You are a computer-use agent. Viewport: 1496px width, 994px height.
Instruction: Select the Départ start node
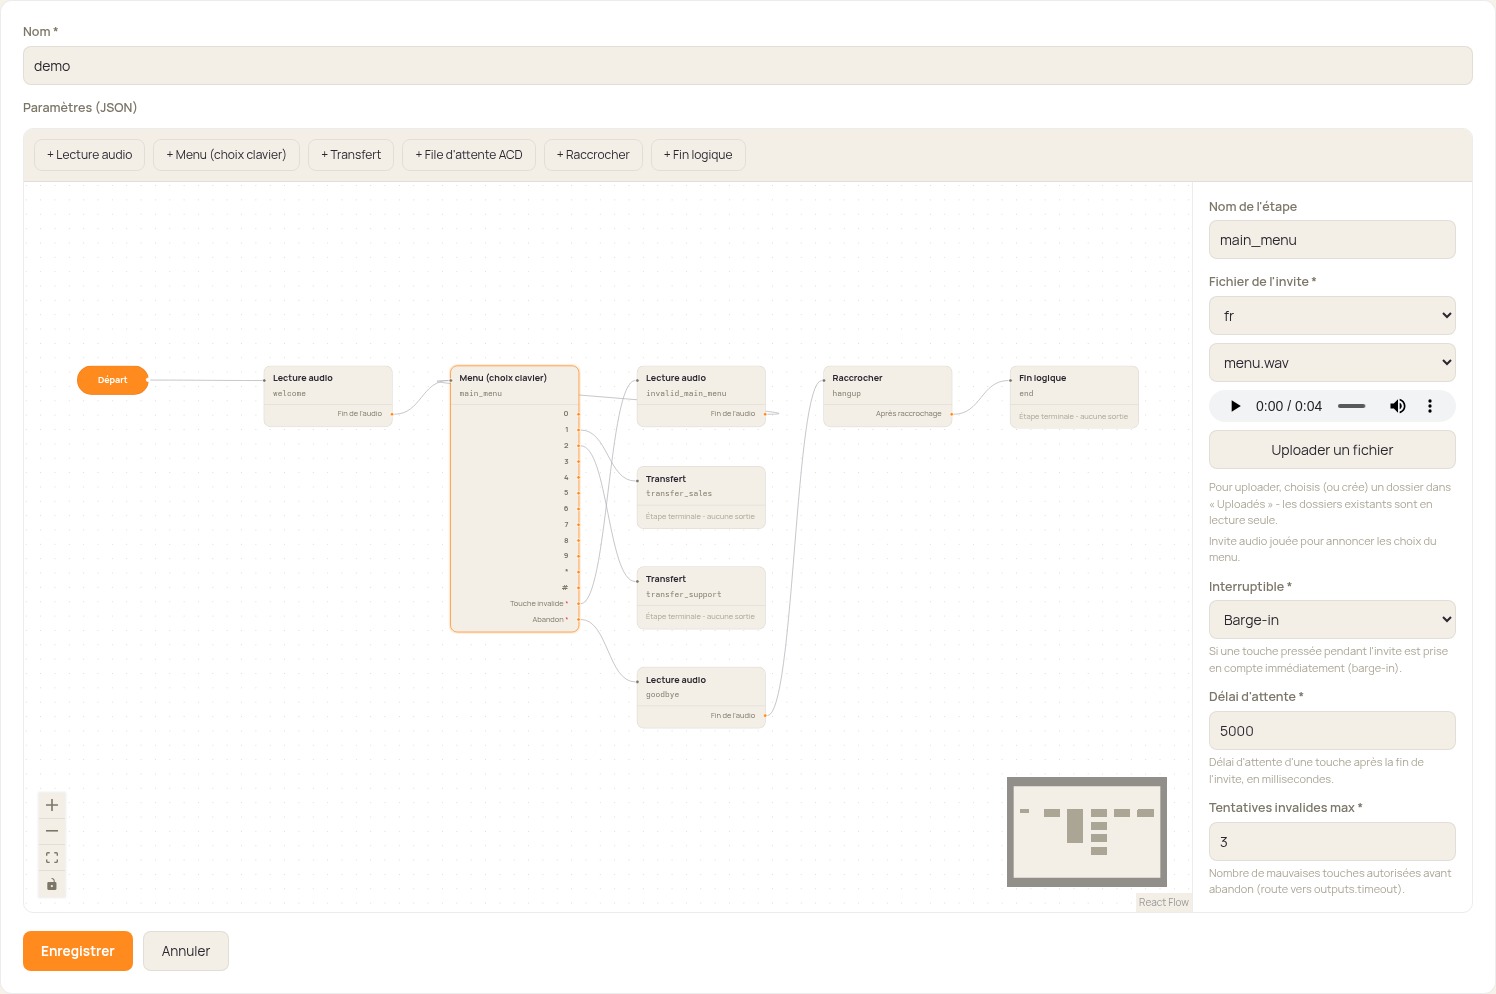point(113,380)
